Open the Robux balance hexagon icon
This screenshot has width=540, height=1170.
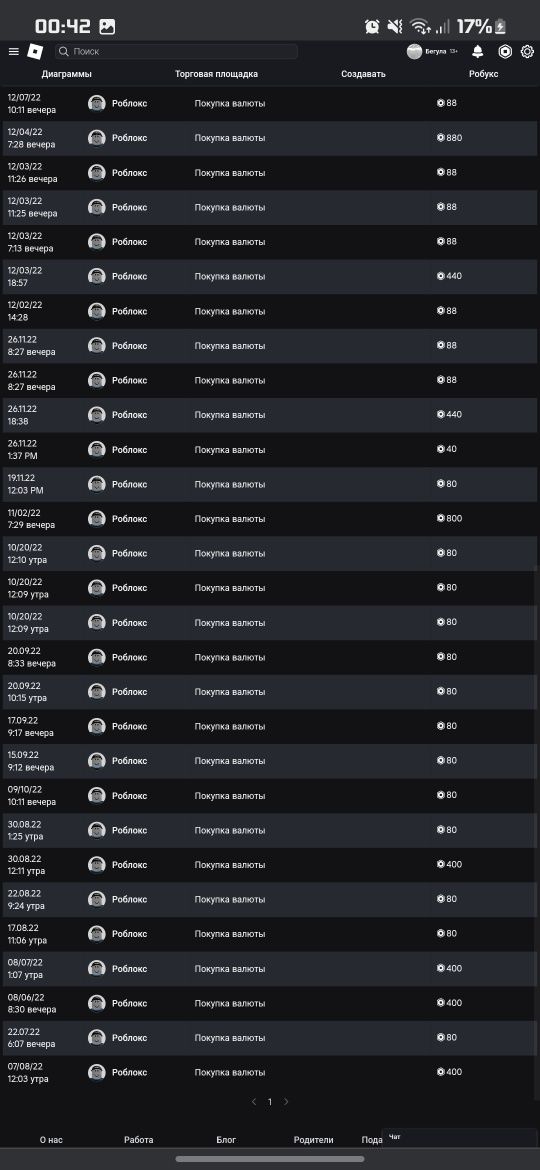pyautogui.click(x=505, y=51)
